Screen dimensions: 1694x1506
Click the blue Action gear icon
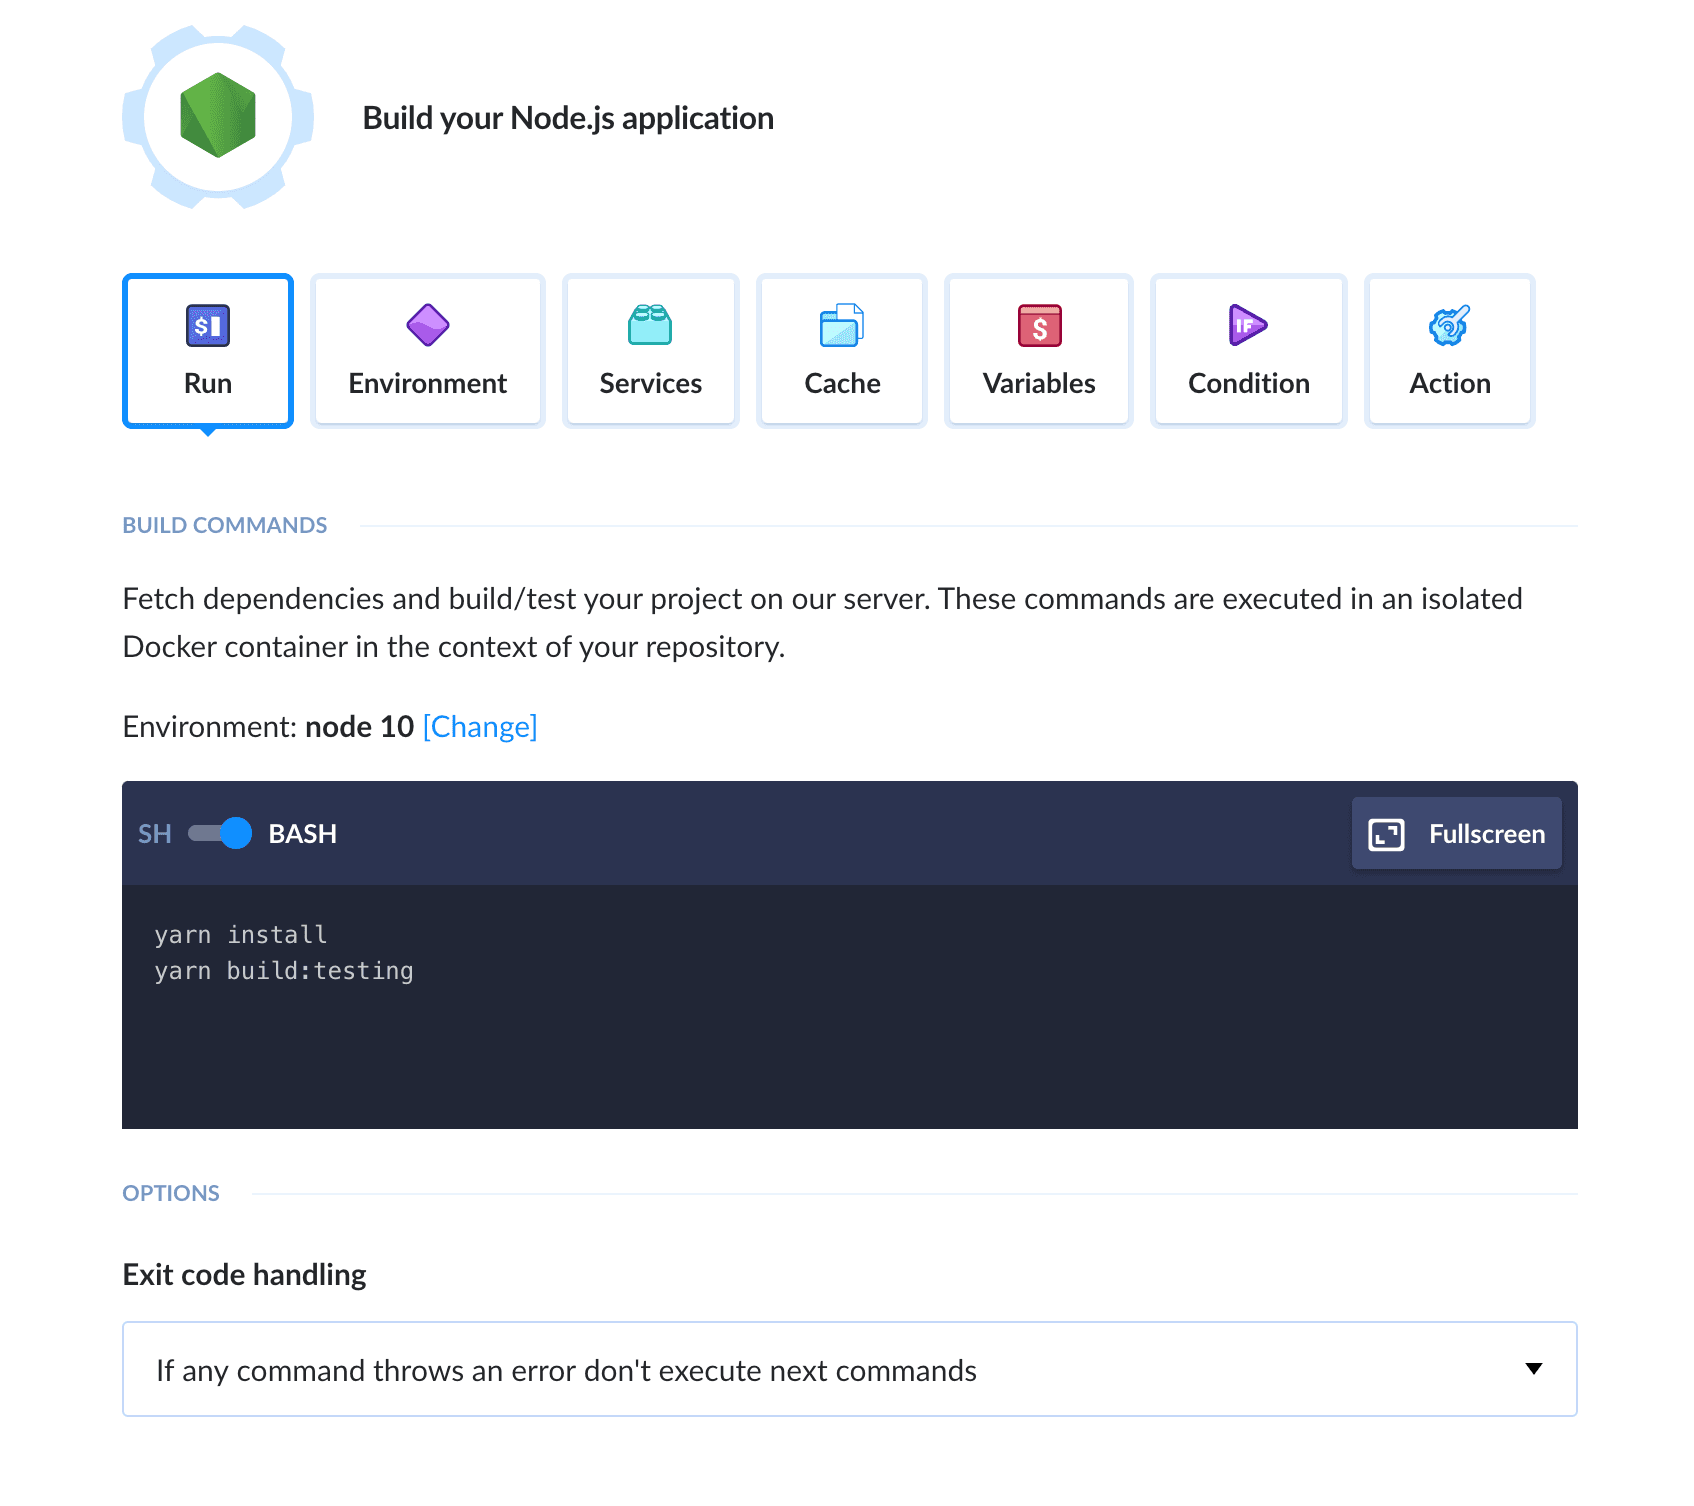1449,326
